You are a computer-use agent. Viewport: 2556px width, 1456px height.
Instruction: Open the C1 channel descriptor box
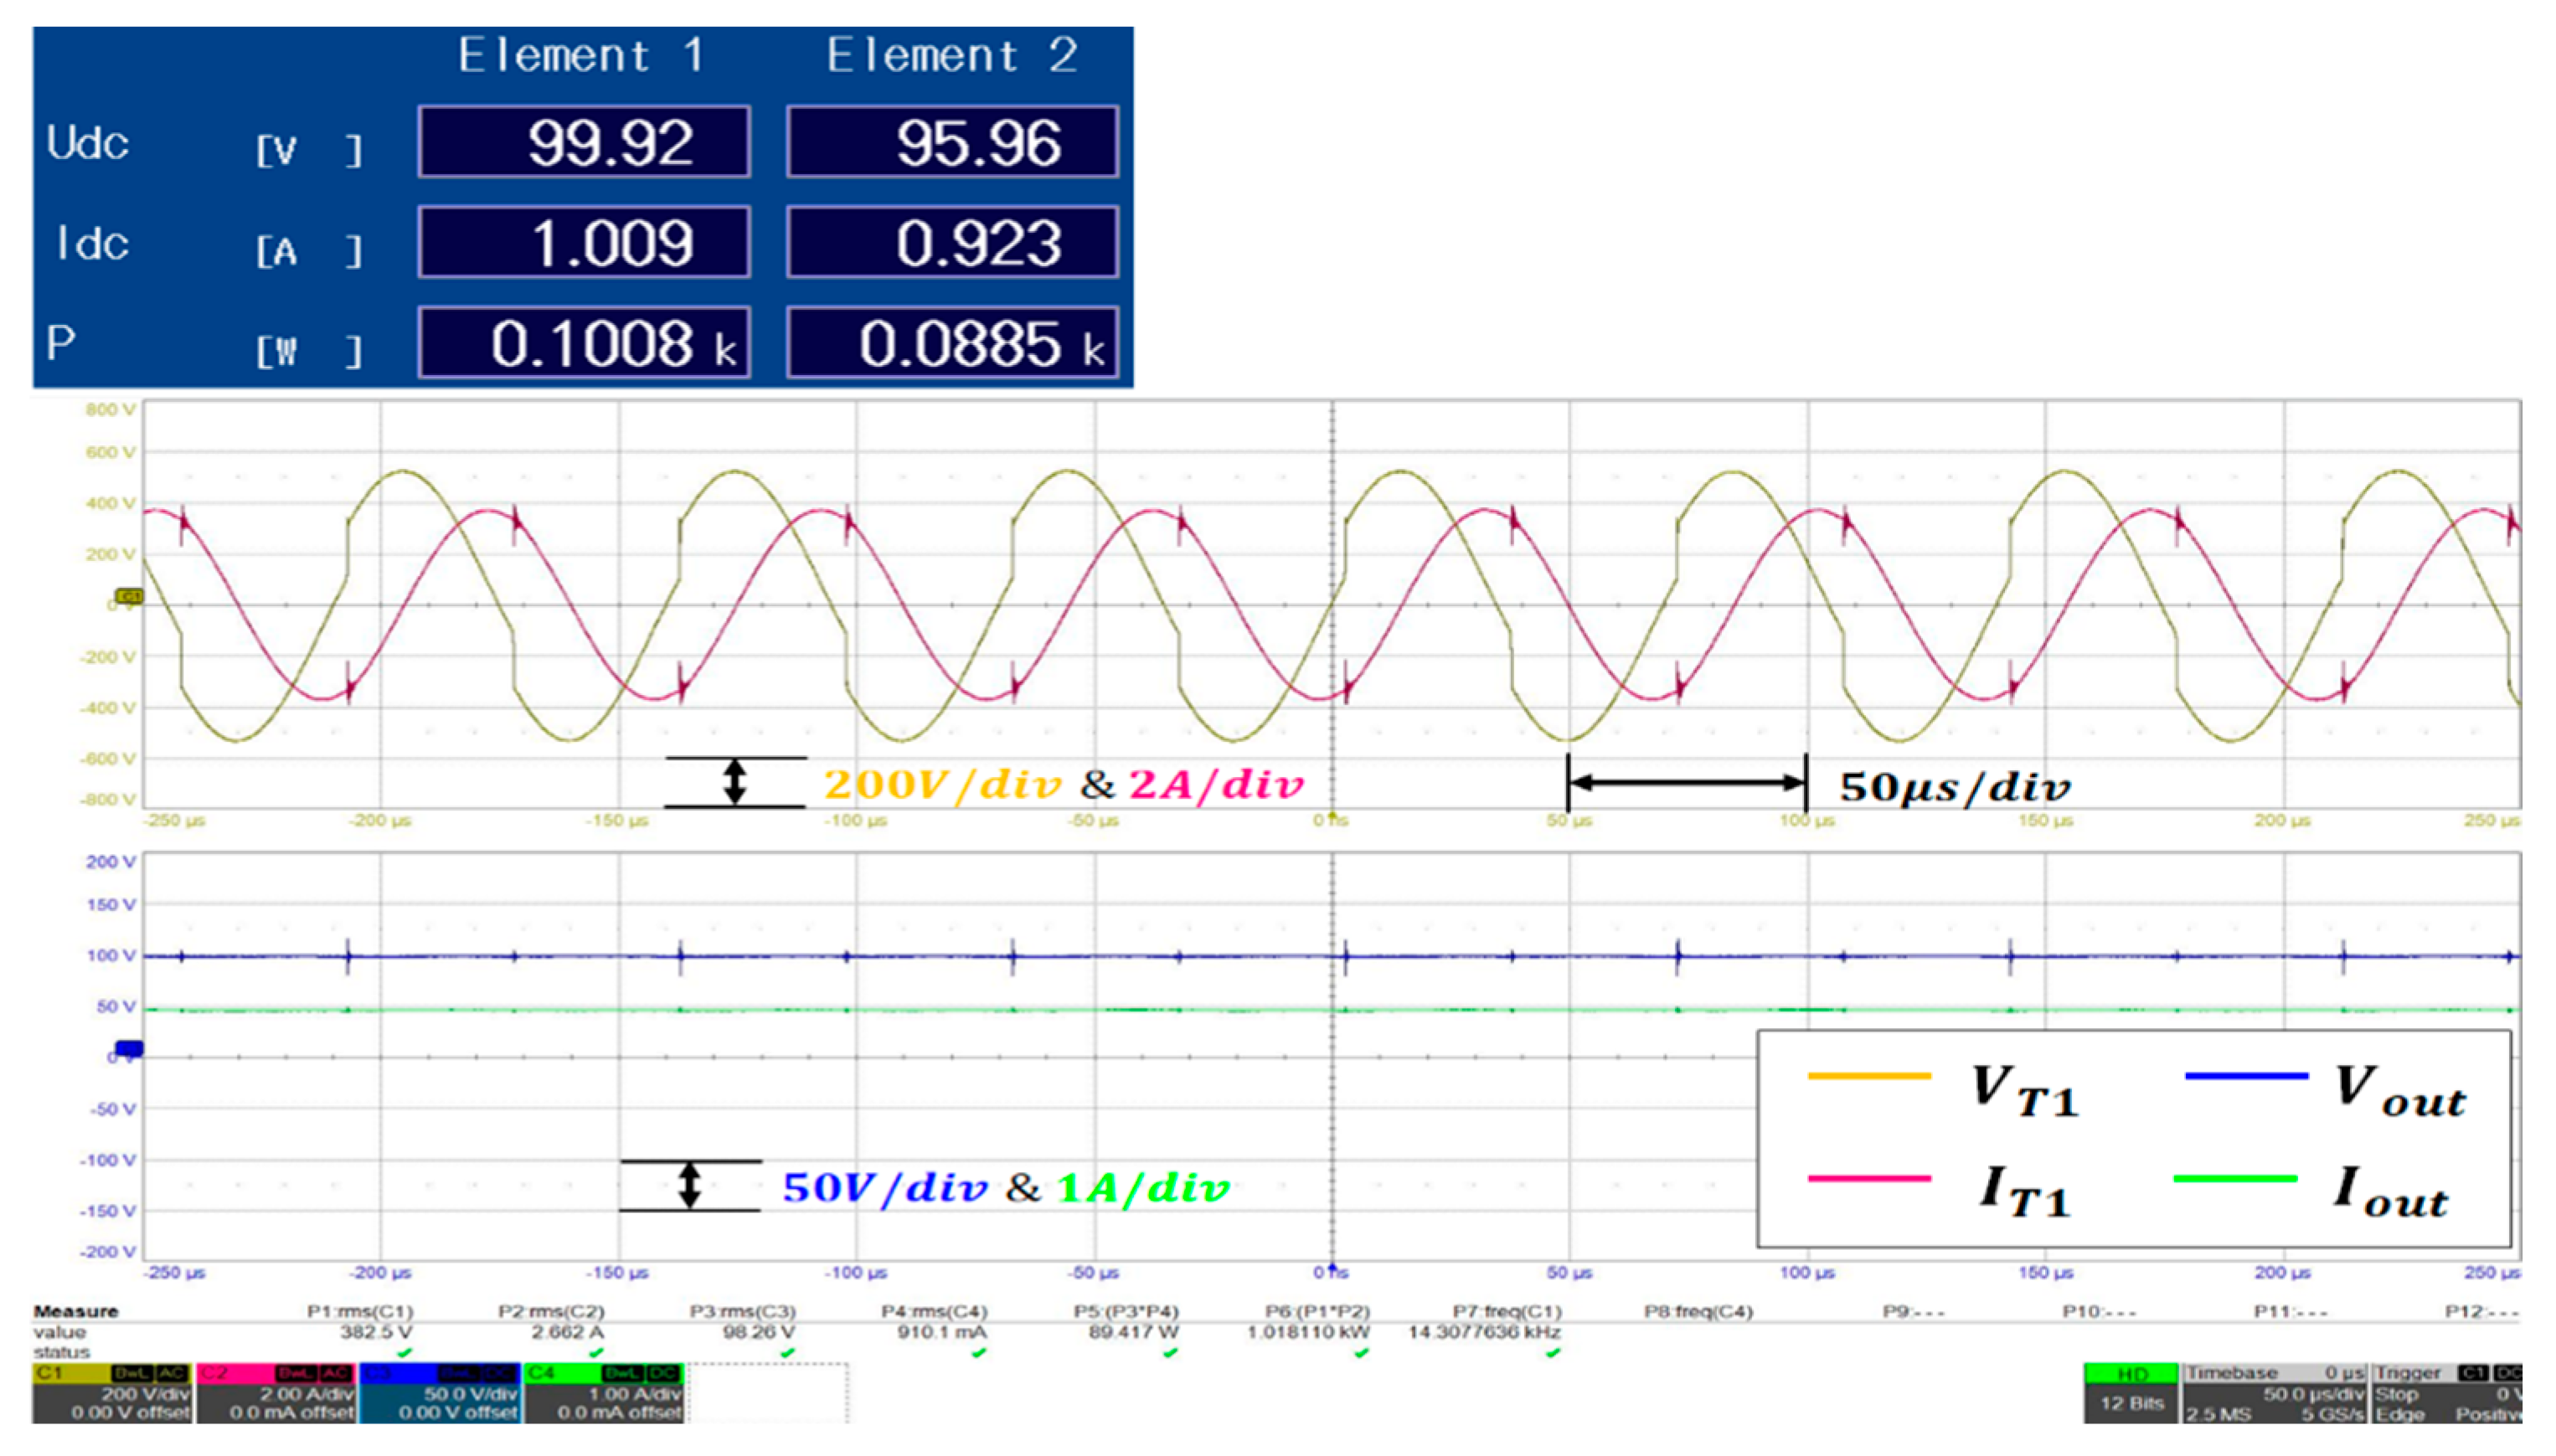click(x=112, y=1392)
